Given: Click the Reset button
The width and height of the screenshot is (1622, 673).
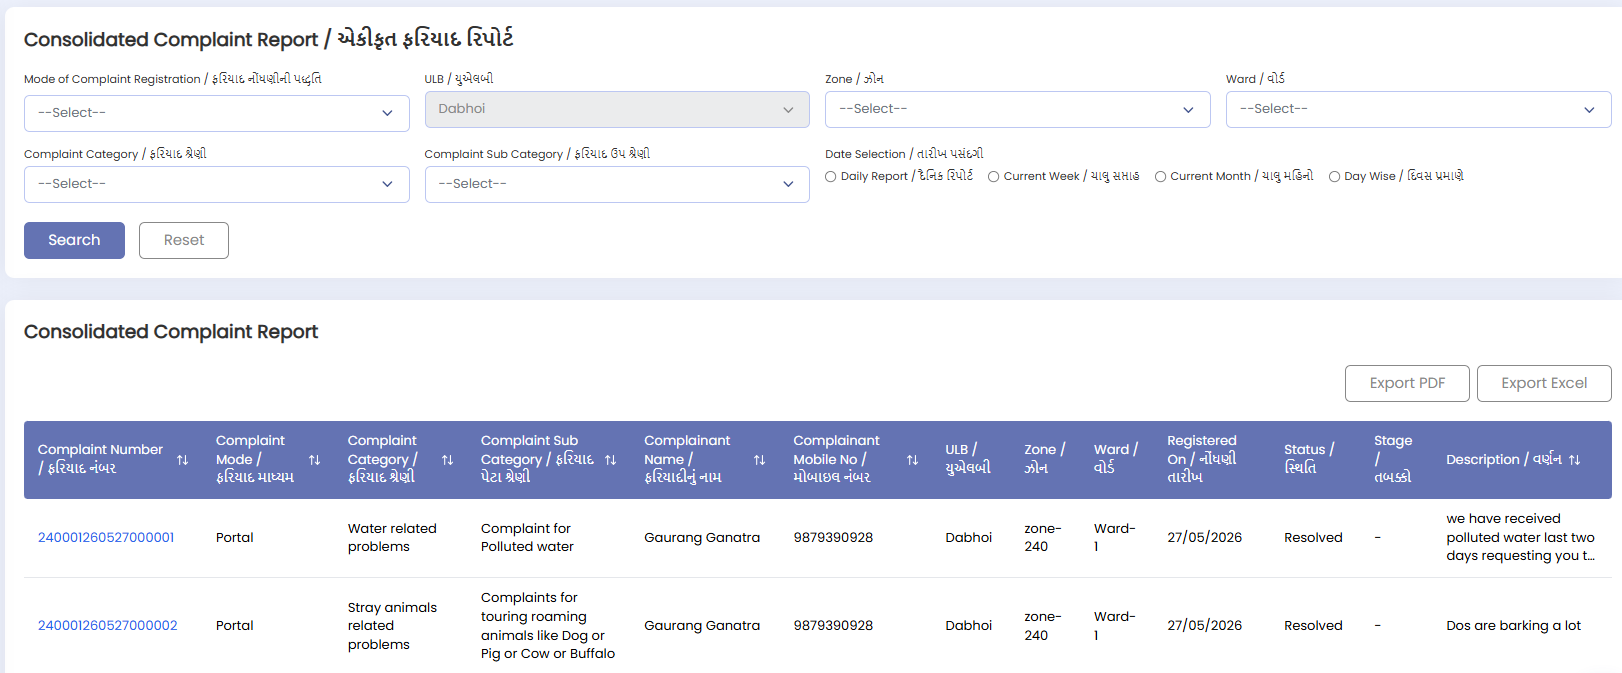Looking at the screenshot, I should [184, 240].
